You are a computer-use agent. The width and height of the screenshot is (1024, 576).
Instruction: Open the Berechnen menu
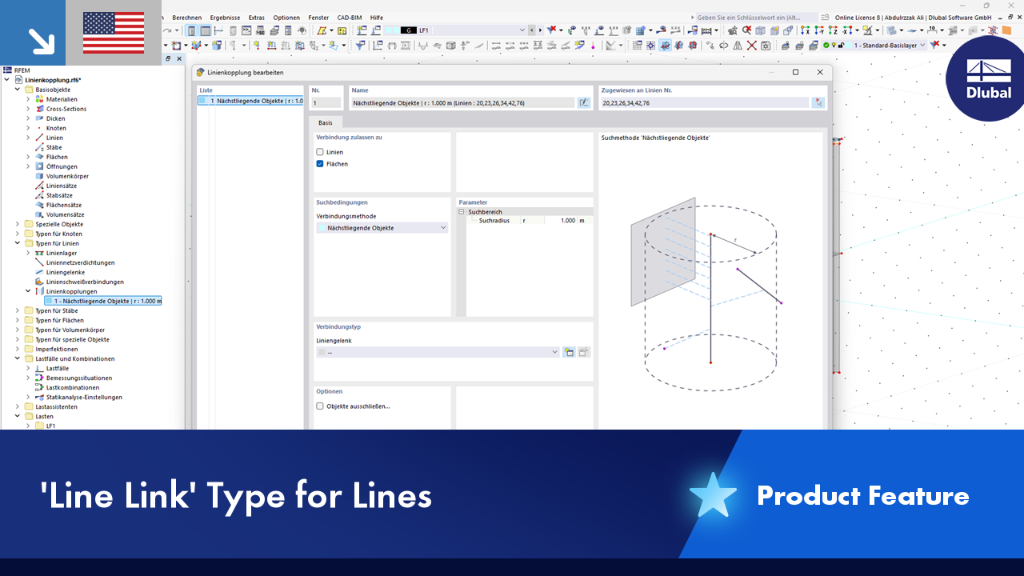pos(187,18)
